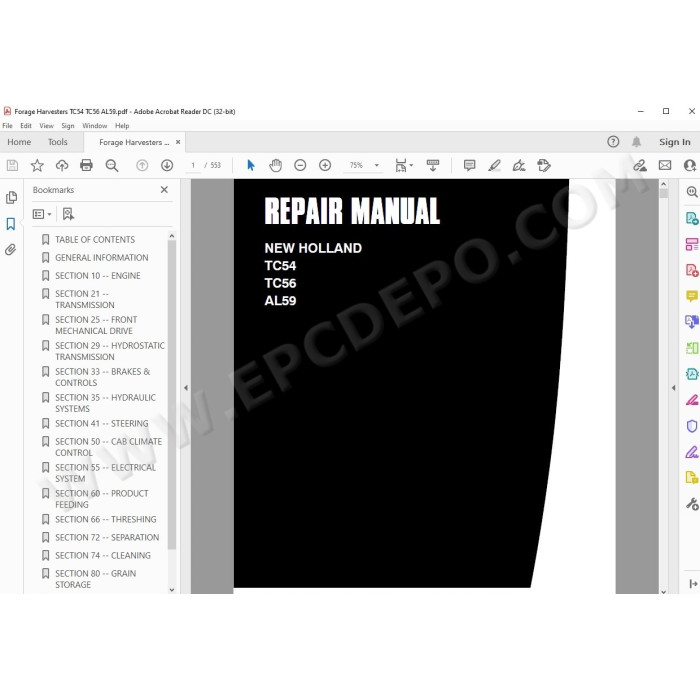
Task: Go to SECTION 66 -- THRESHING bookmark
Action: (105, 519)
